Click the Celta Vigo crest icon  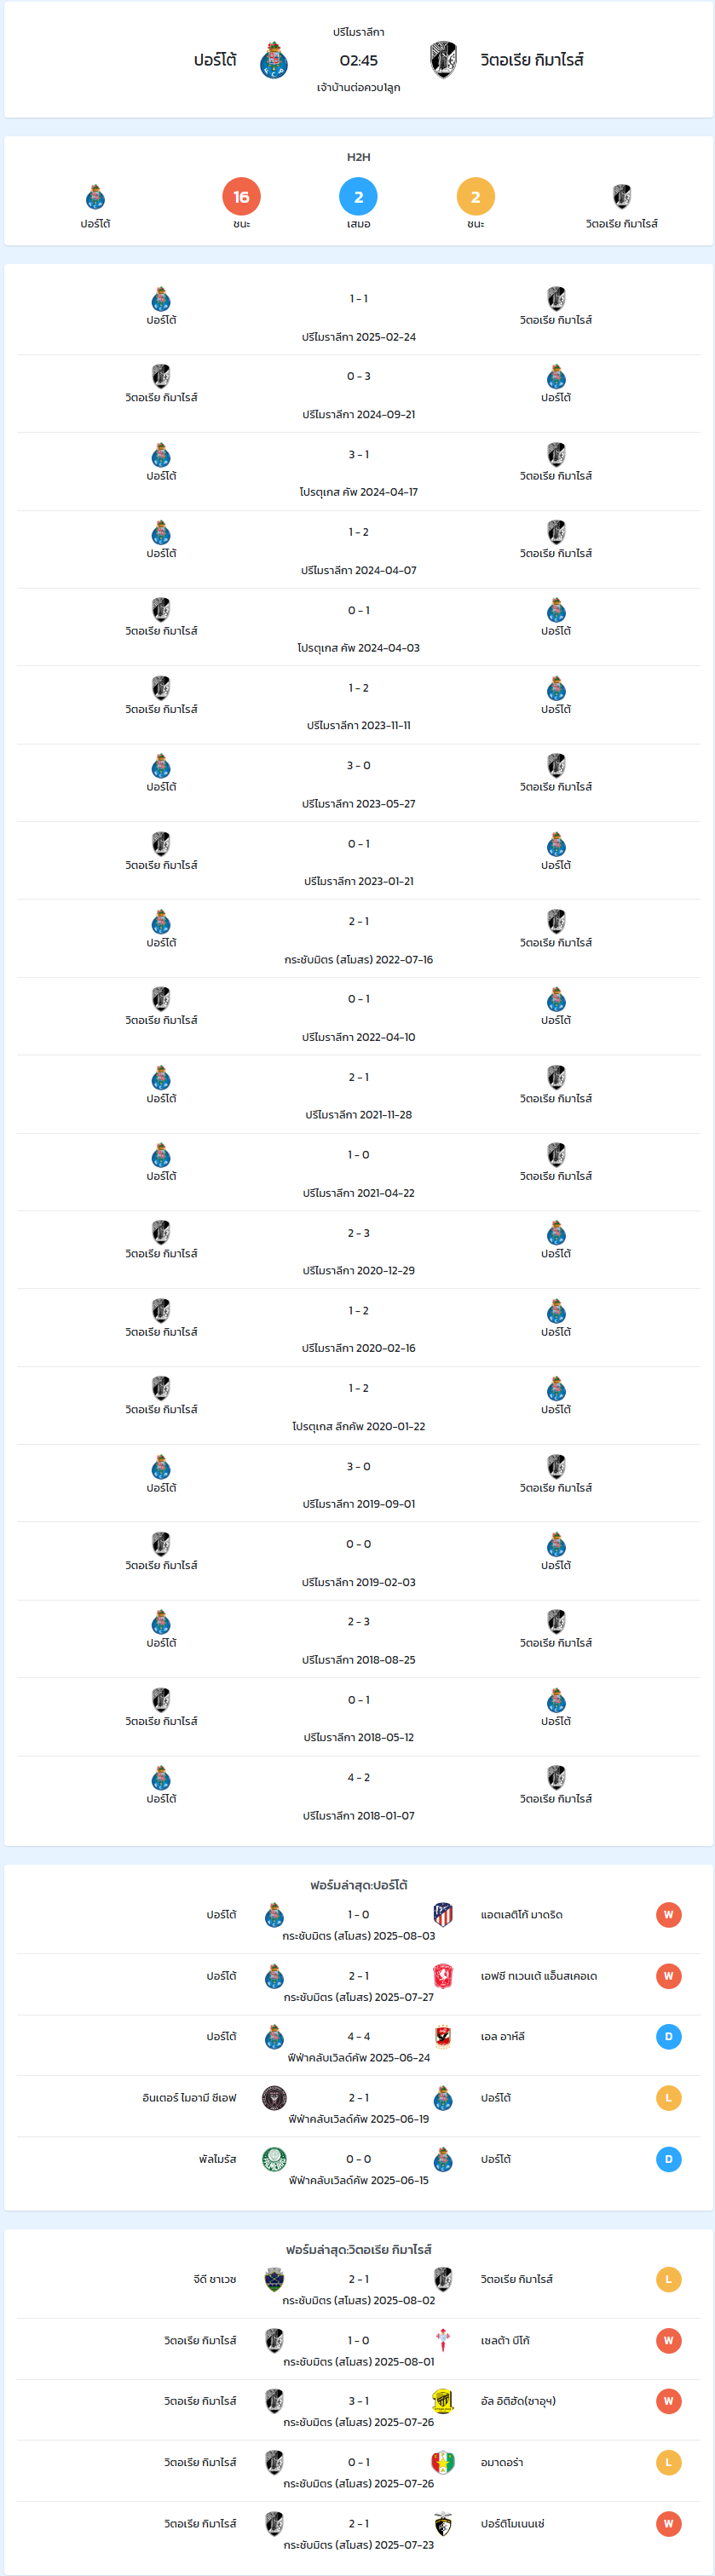[443, 2340]
